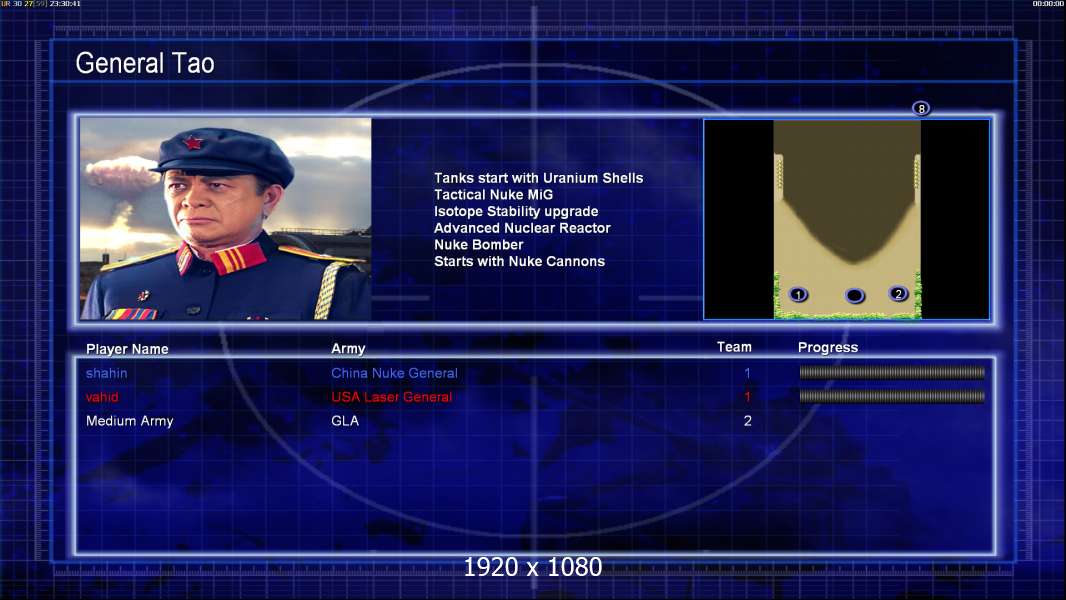The width and height of the screenshot is (1066, 600).
Task: Click 'China Nuke General' army text
Action: tap(394, 373)
